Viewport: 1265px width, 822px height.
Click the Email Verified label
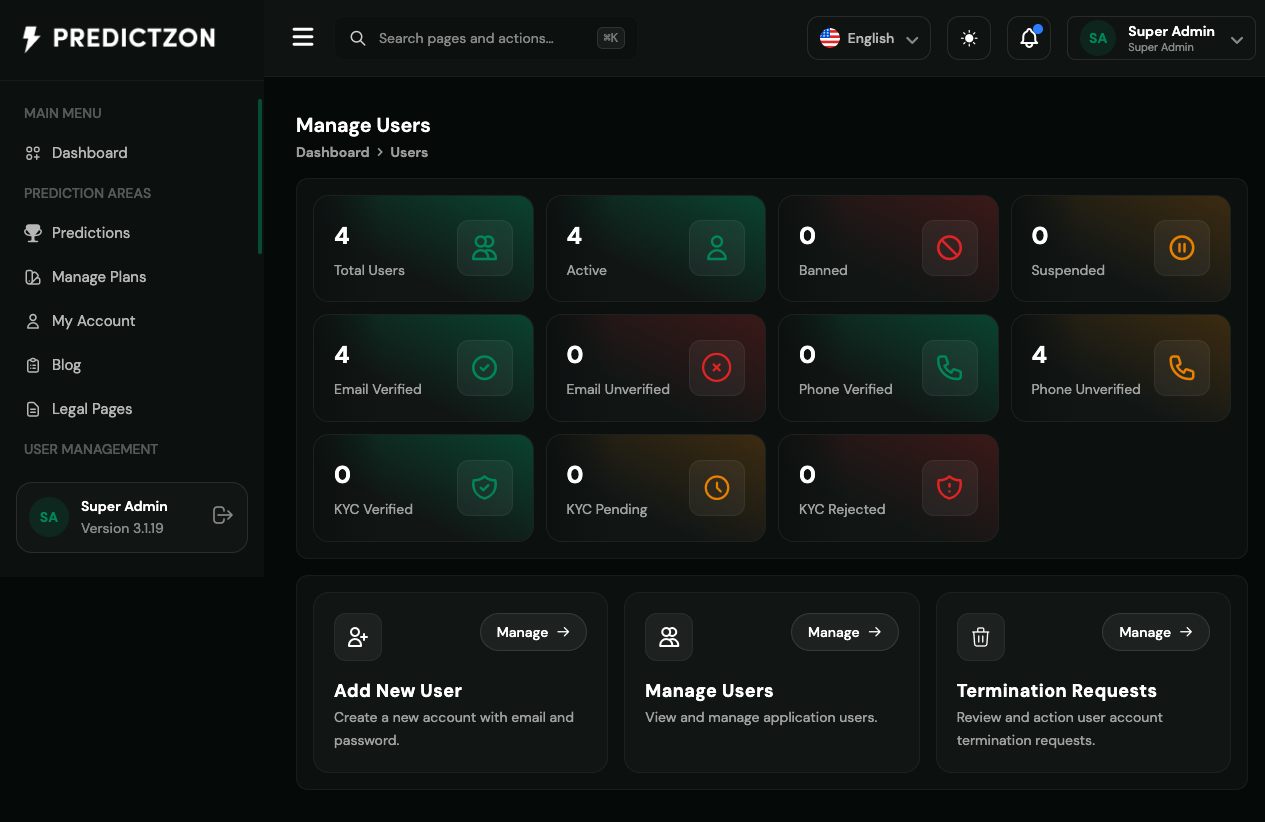point(378,389)
